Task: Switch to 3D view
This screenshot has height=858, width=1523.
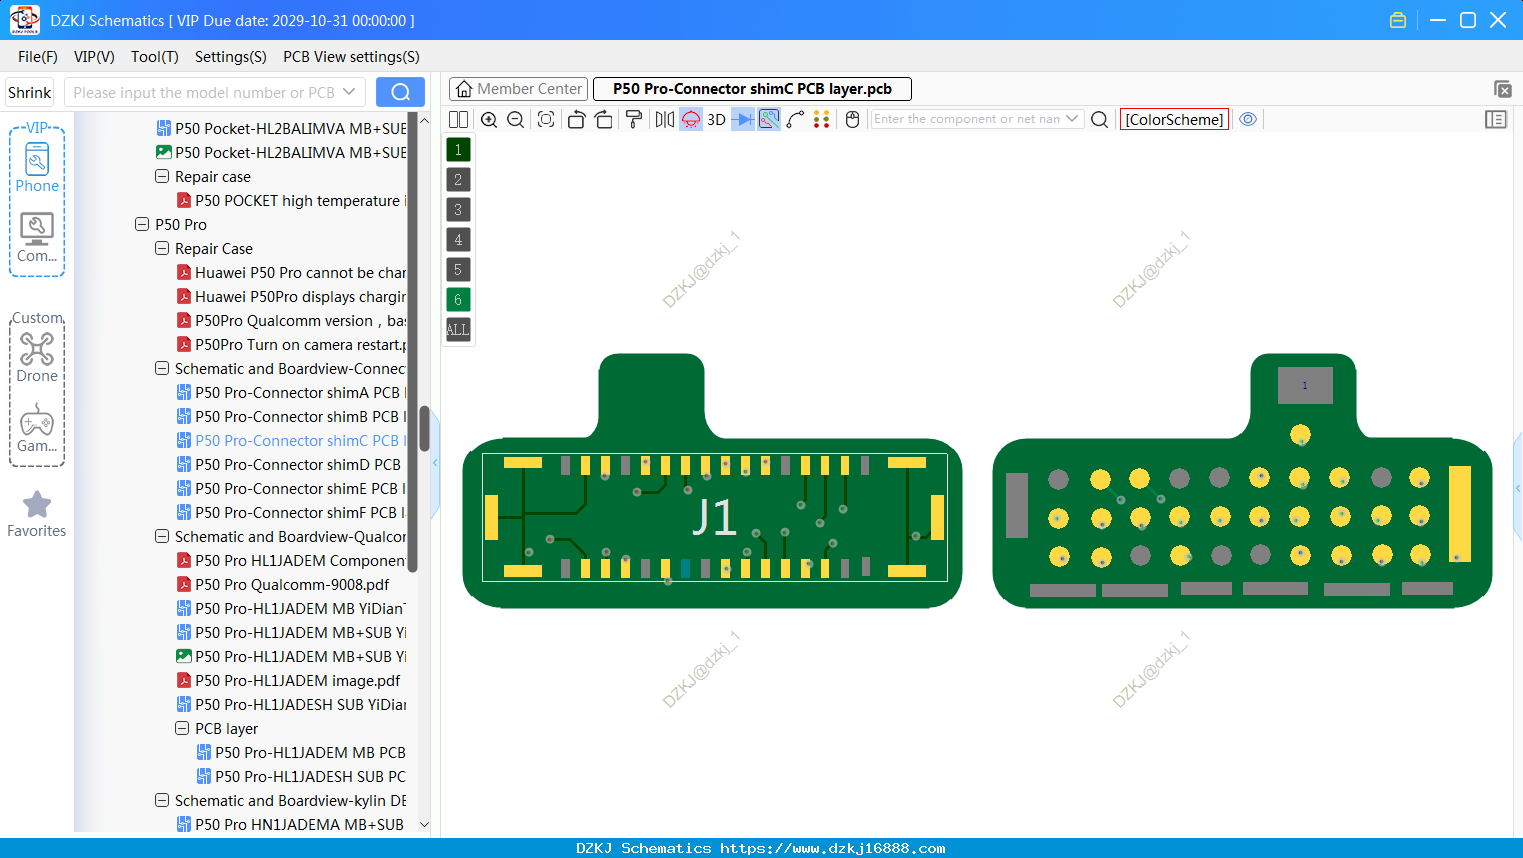Action: pyautogui.click(x=716, y=119)
